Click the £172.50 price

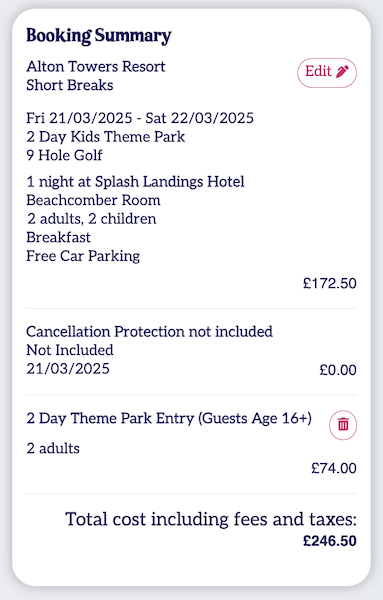pyautogui.click(x=330, y=284)
